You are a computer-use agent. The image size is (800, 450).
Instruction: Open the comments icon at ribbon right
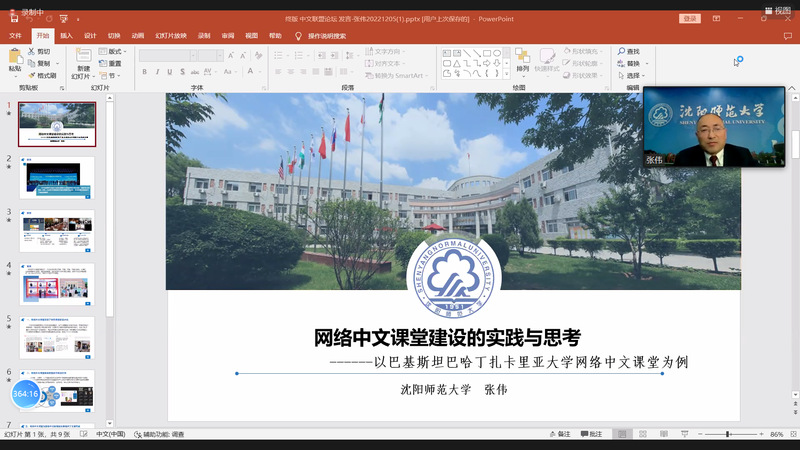[x=788, y=36]
